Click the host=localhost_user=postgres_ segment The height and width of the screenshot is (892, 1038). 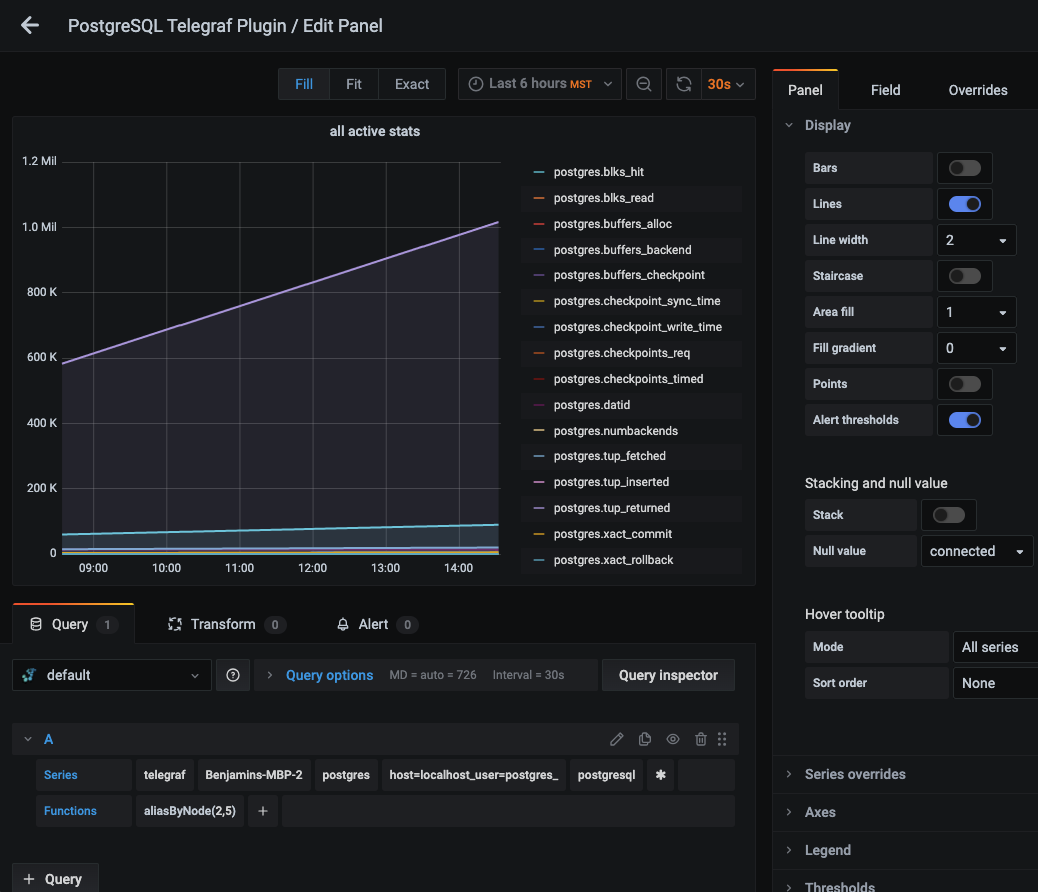[473, 775]
